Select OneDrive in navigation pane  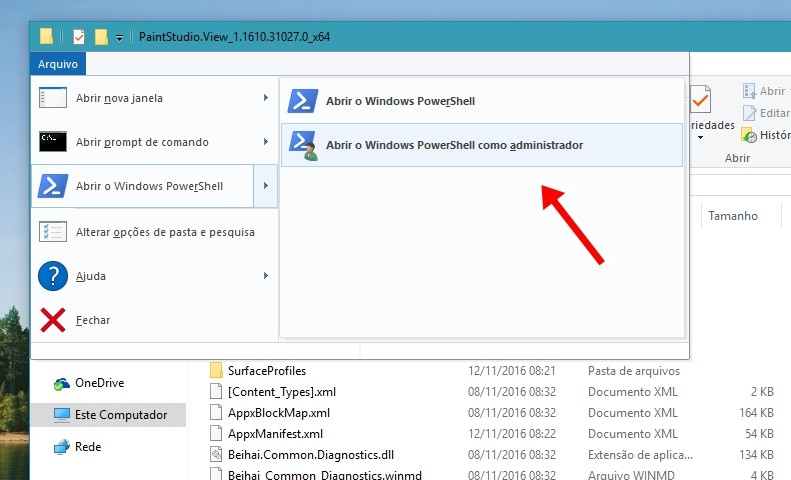pyautogui.click(x=98, y=383)
